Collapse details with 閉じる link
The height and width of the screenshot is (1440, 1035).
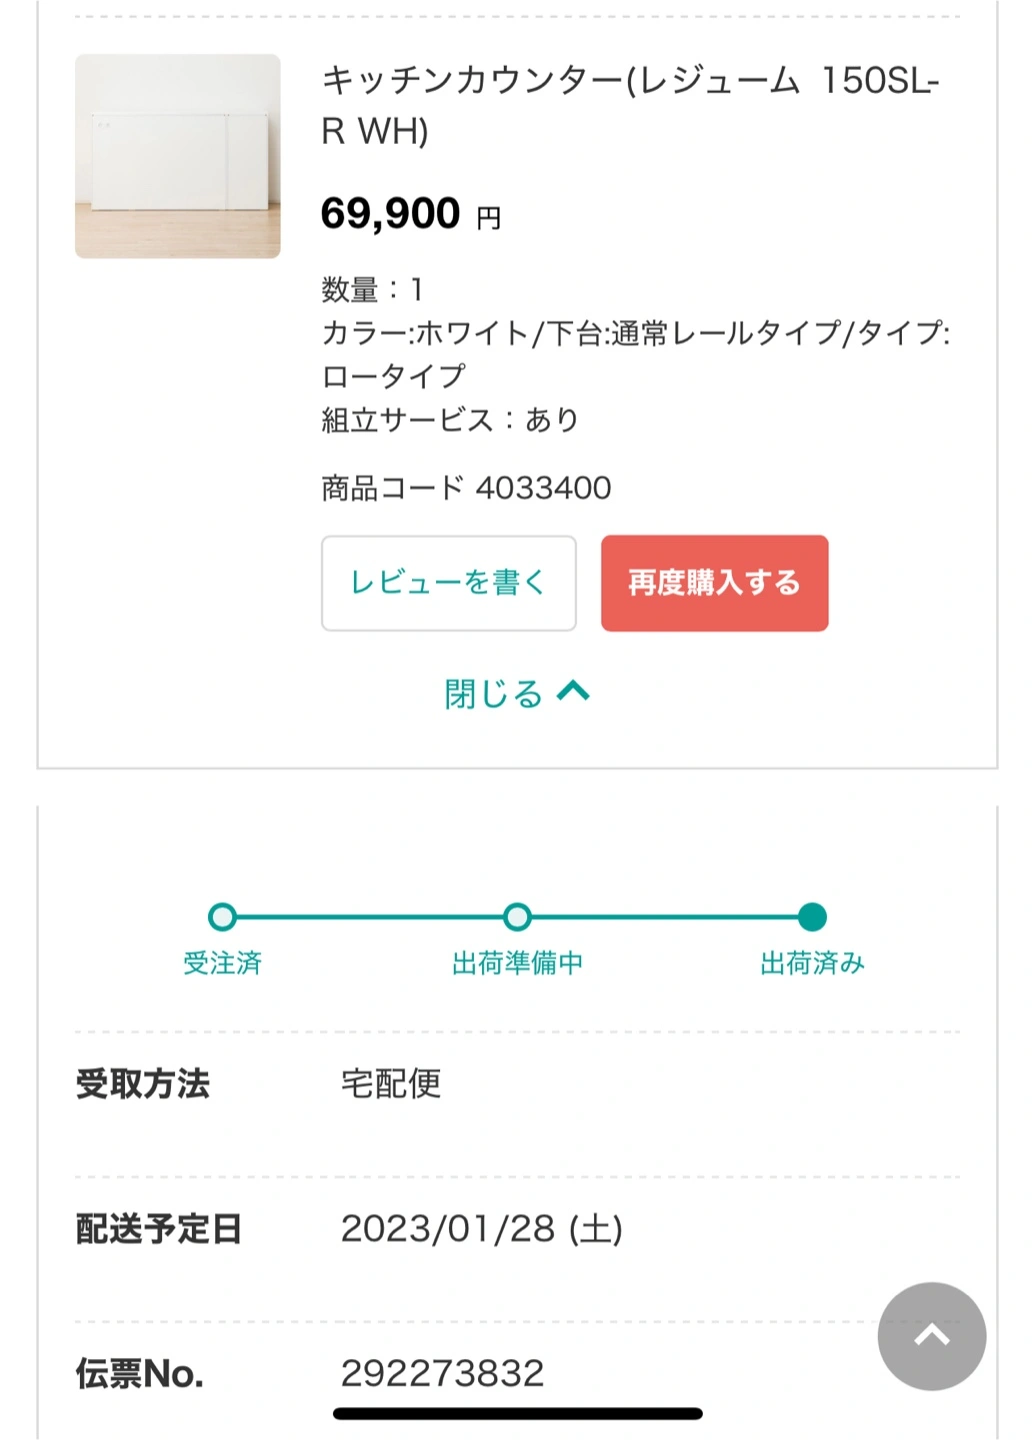[x=517, y=693]
